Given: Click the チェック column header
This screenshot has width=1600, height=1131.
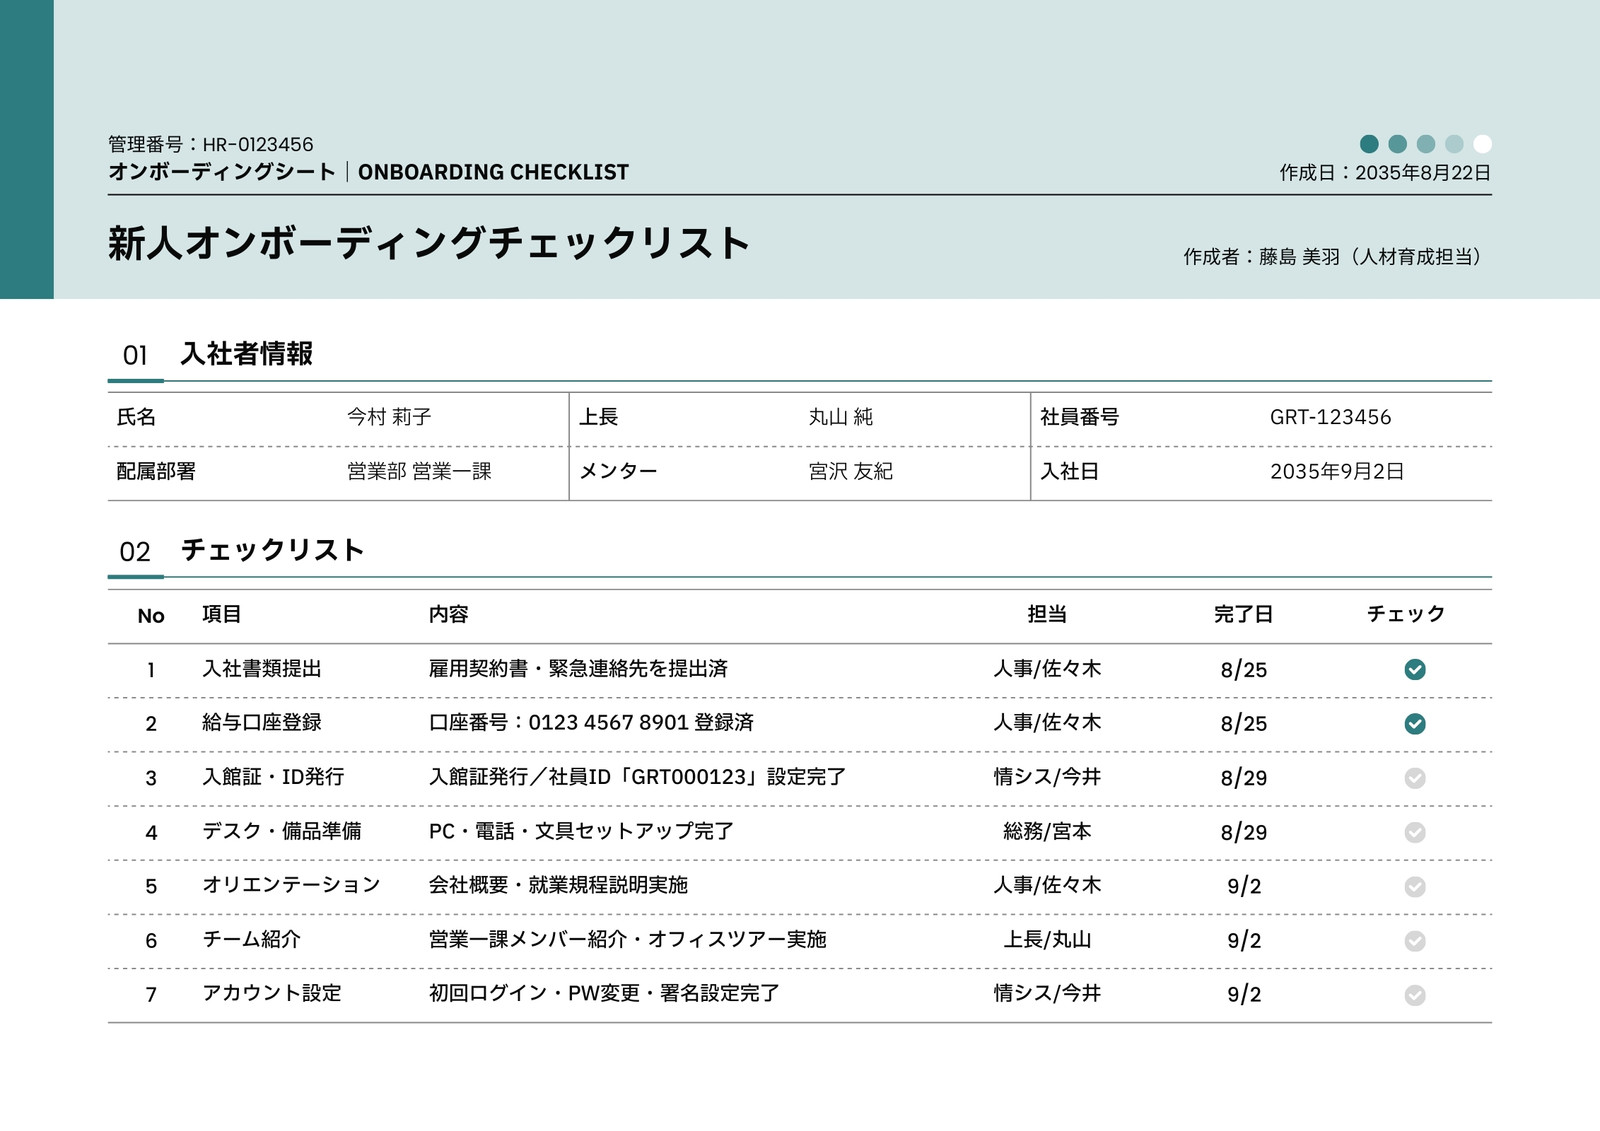Looking at the screenshot, I should tap(1406, 614).
